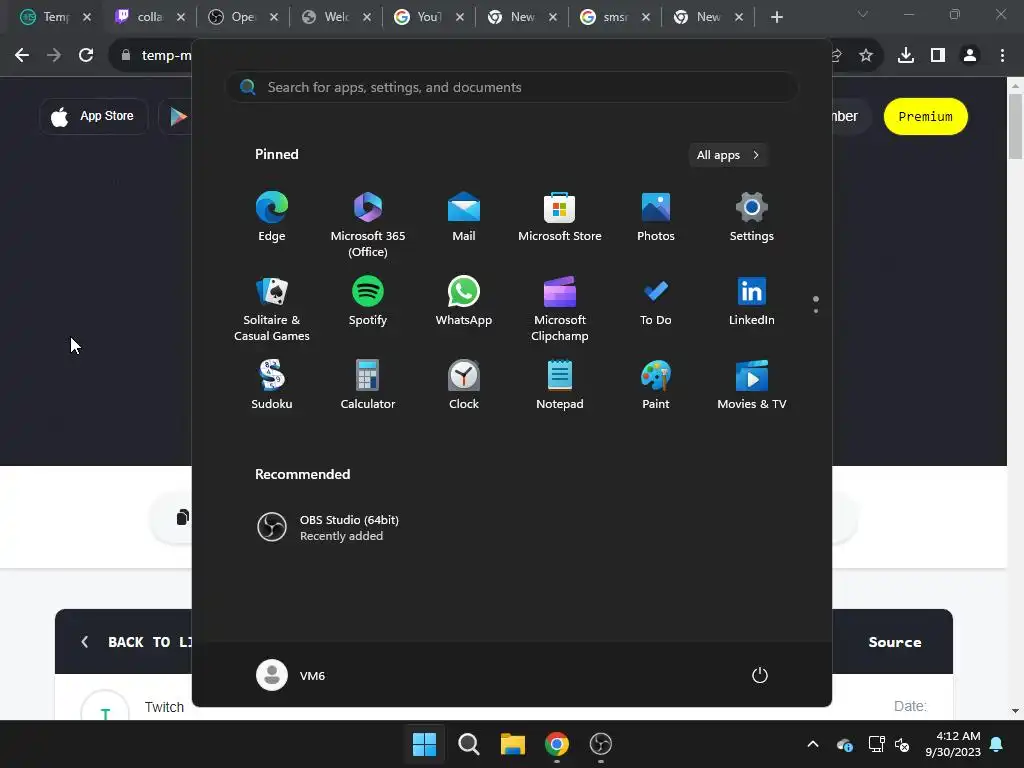The height and width of the screenshot is (768, 1024).
Task: Reload the page in Chrome
Action: tap(86, 56)
